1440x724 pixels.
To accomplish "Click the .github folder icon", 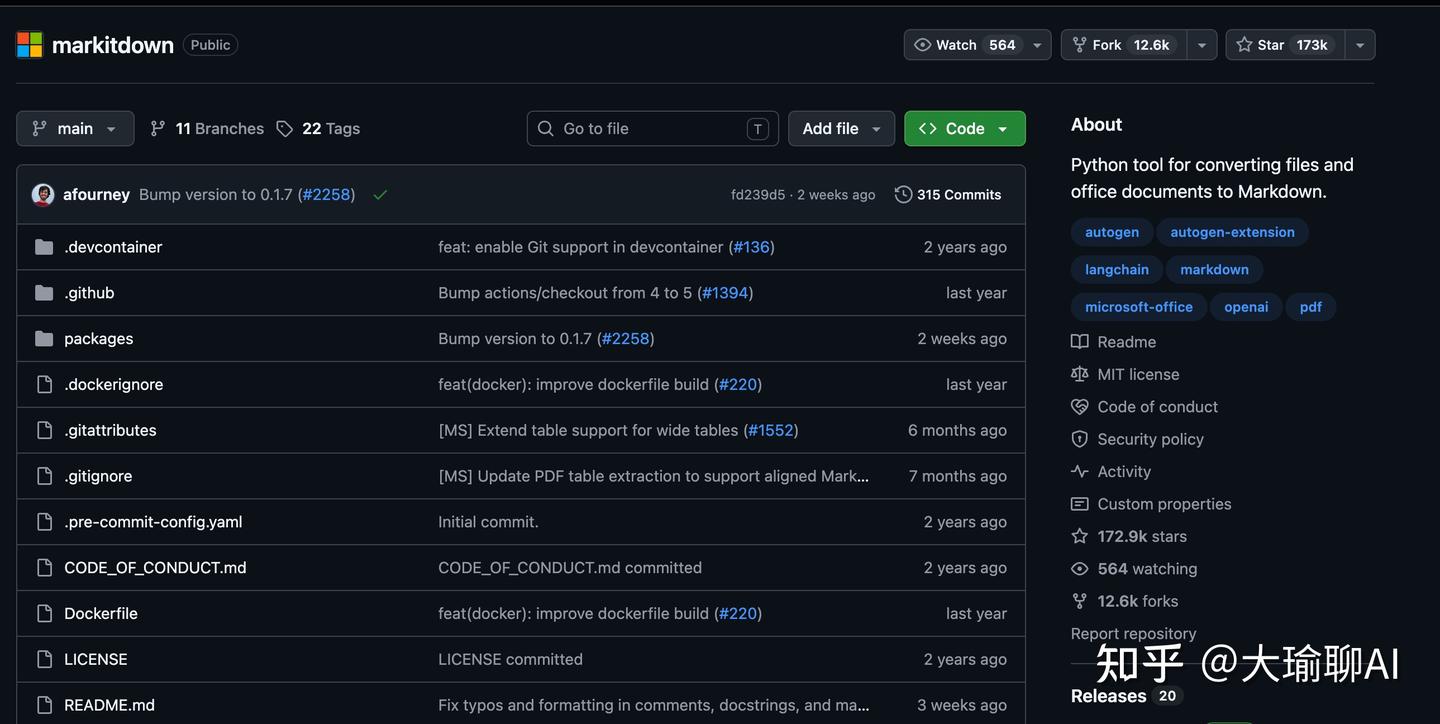I will pyautogui.click(x=44, y=293).
